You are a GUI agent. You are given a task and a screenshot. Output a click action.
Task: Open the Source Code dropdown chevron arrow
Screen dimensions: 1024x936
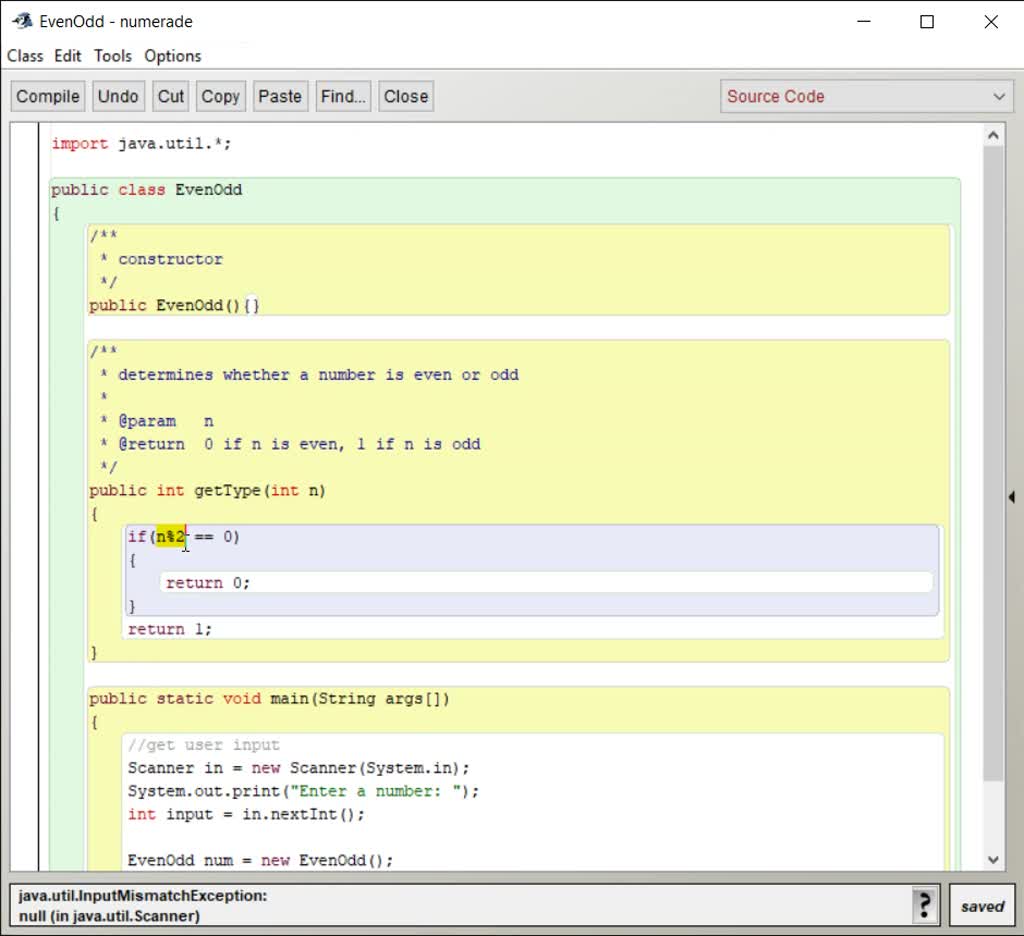tap(997, 96)
